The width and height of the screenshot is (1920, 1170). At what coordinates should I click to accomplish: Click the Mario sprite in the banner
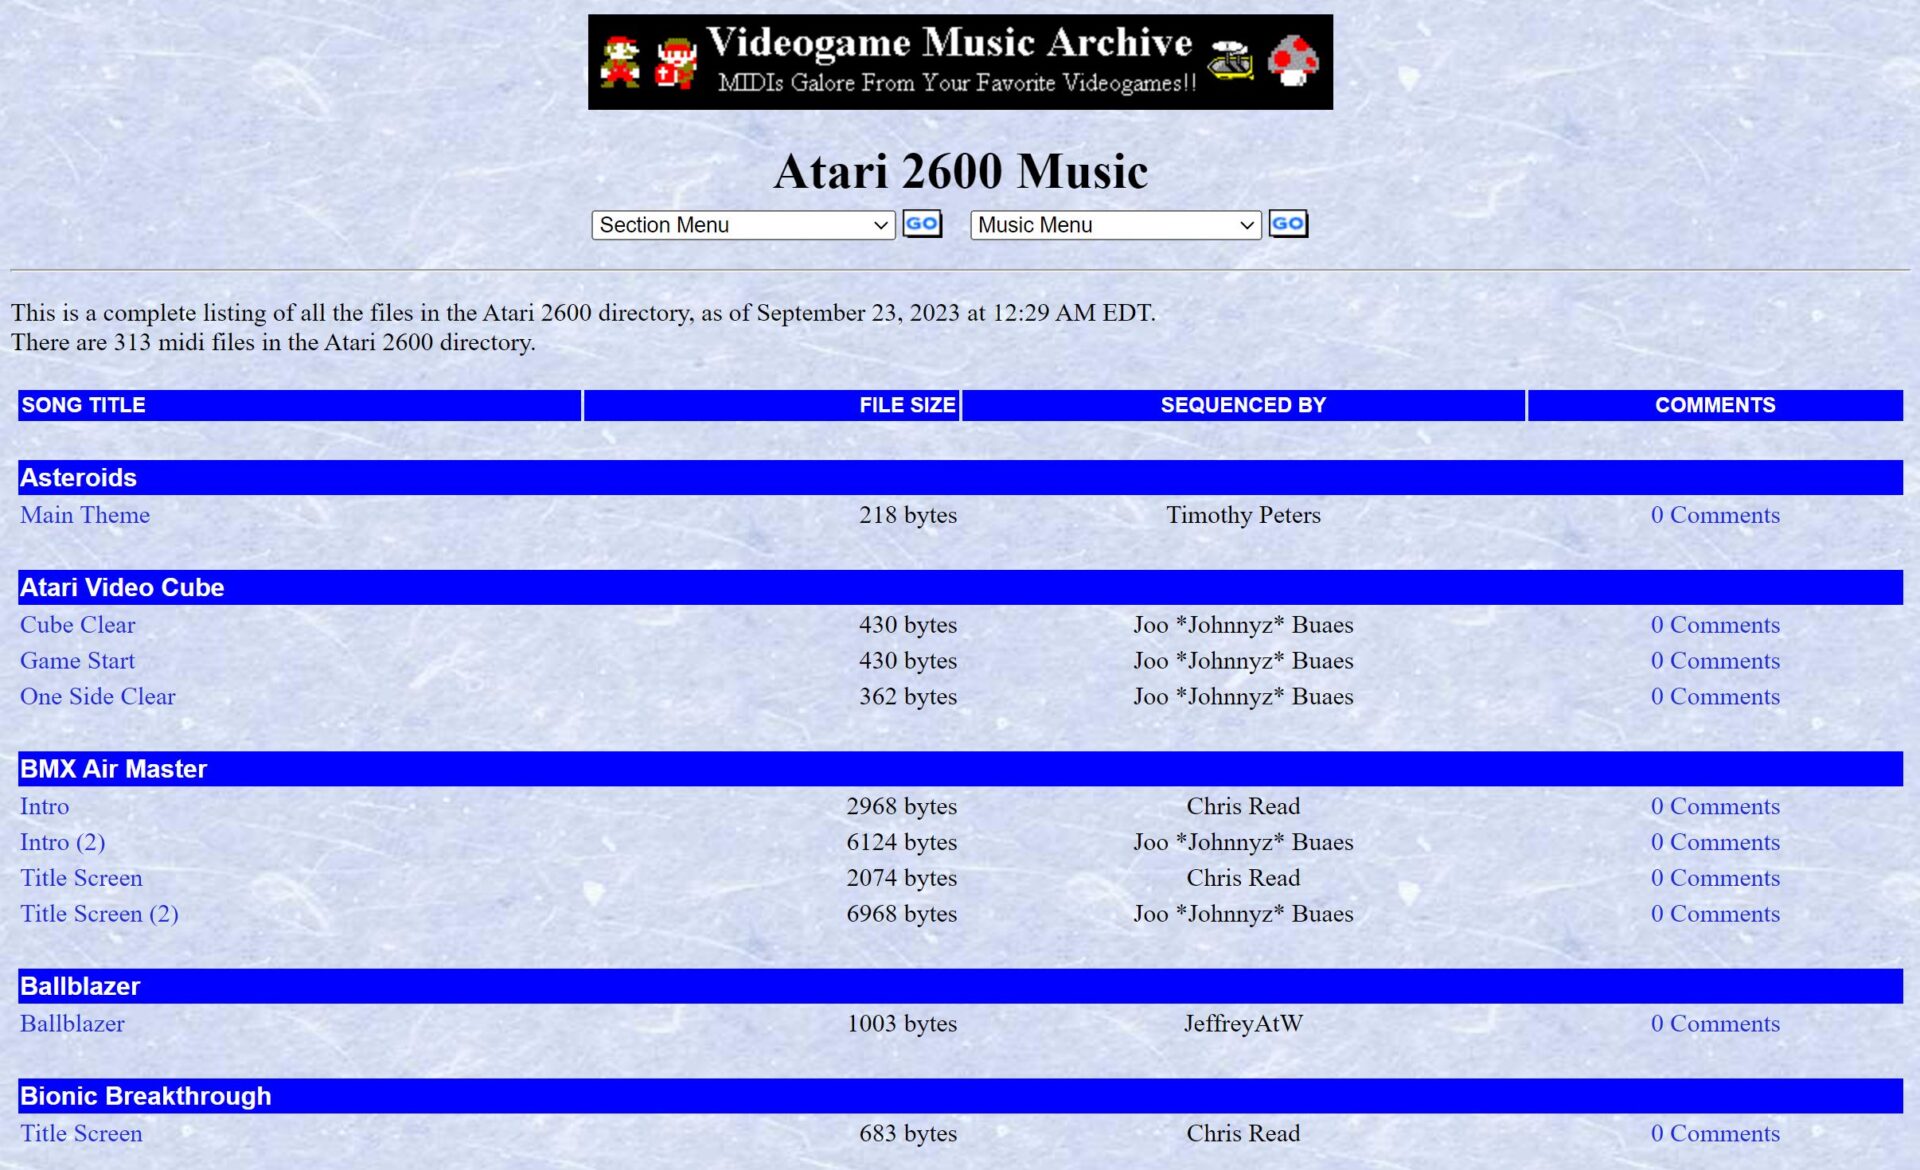point(620,60)
